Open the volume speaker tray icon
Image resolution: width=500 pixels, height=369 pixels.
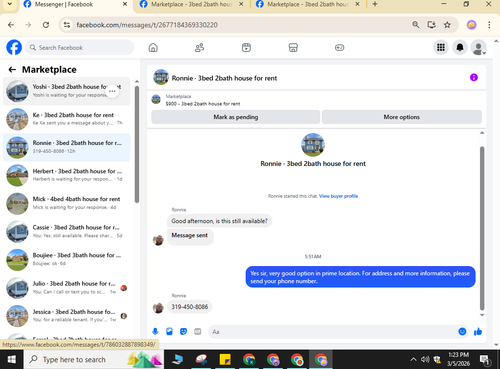[425, 359]
